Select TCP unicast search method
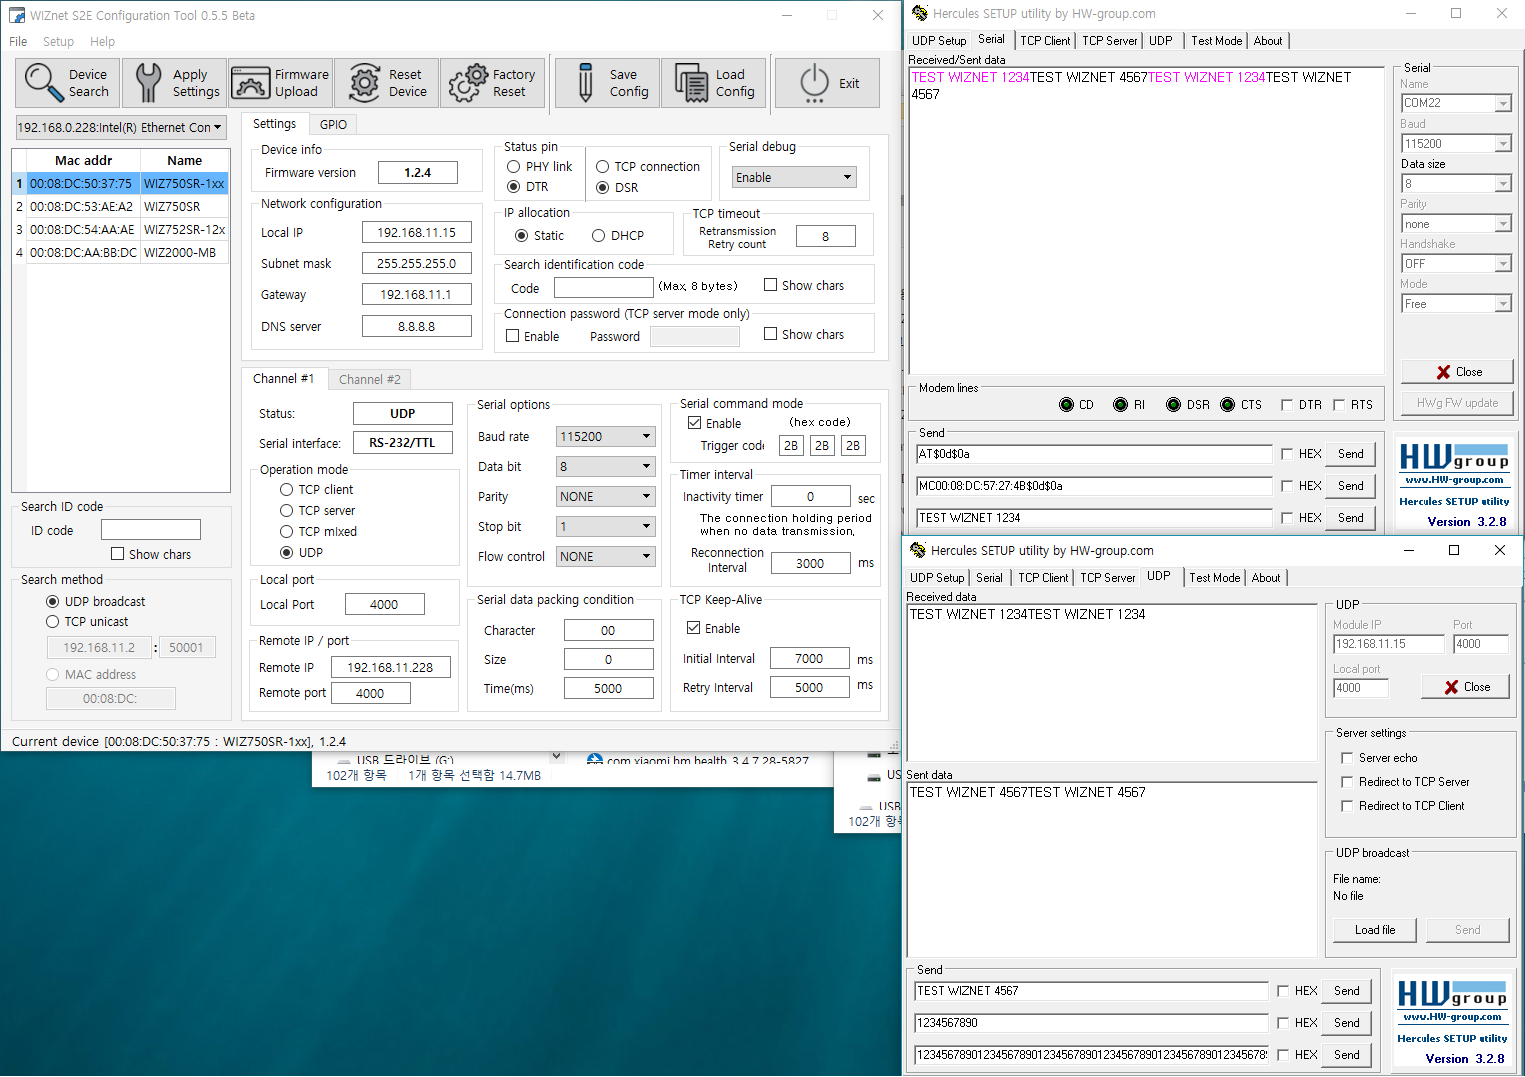Image resolution: width=1525 pixels, height=1077 pixels. (52, 622)
